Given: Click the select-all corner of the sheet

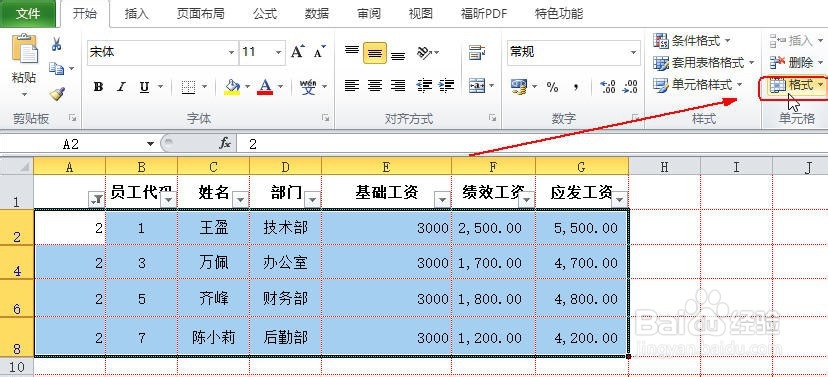Looking at the screenshot, I should (x=17, y=166).
